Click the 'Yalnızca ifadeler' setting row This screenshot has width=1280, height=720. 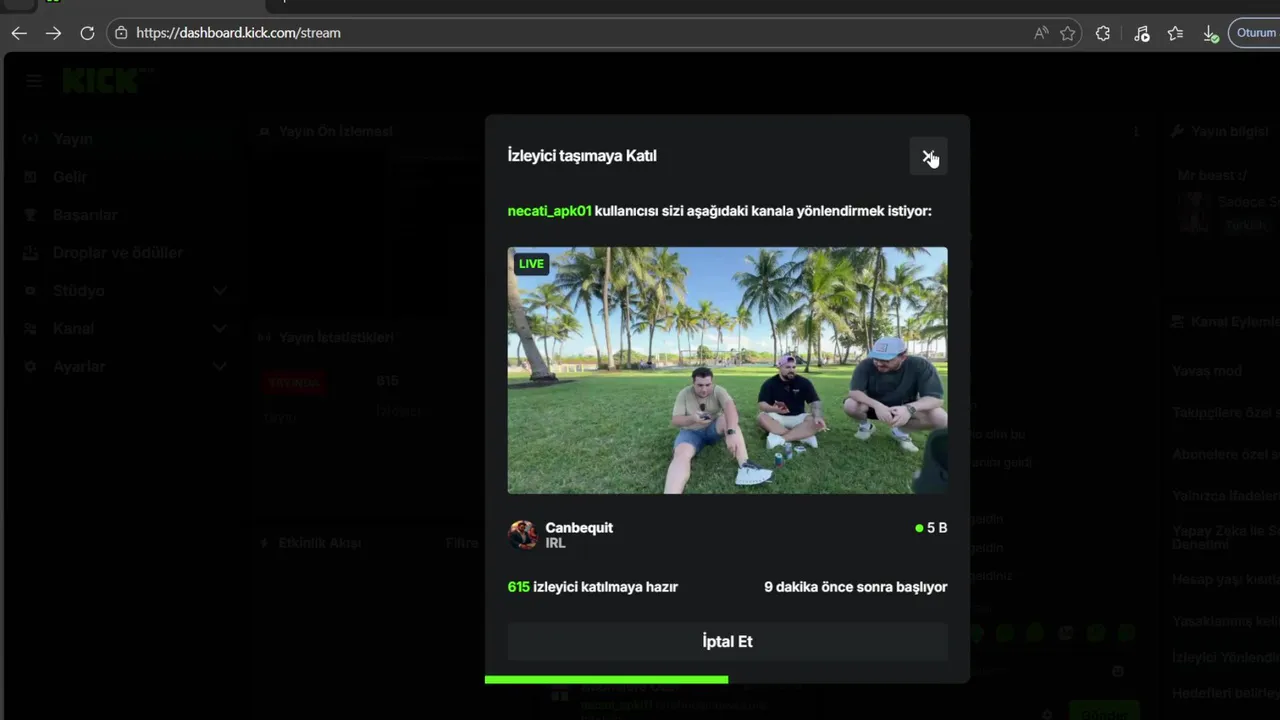[1226, 496]
